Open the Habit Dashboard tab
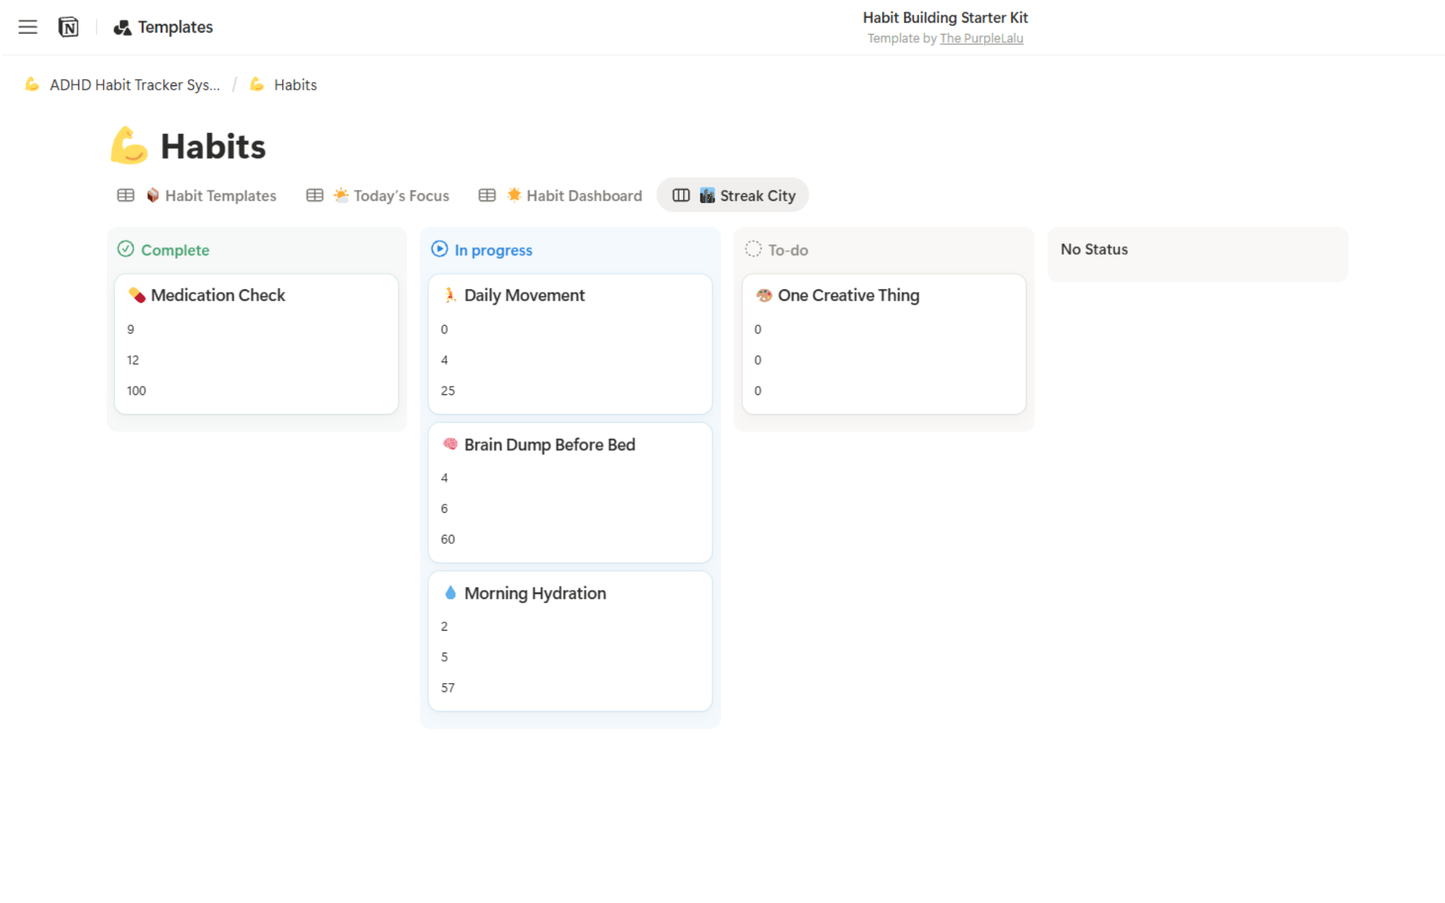1445x903 pixels. 574,195
